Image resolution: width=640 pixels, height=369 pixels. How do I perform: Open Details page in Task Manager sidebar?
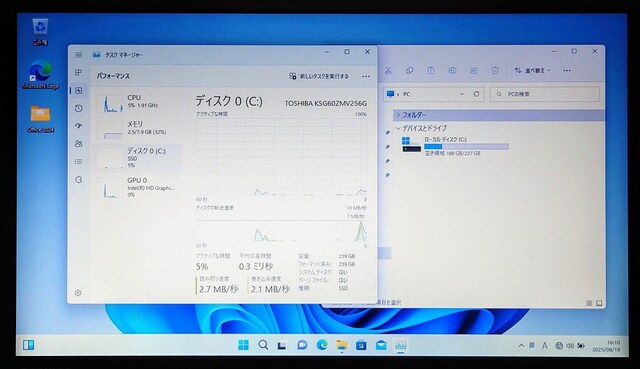click(78, 162)
